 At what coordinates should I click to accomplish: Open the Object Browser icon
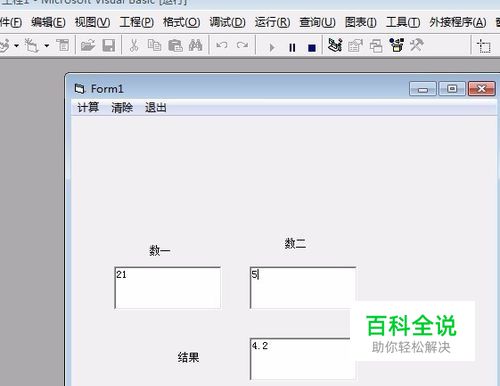(397, 45)
